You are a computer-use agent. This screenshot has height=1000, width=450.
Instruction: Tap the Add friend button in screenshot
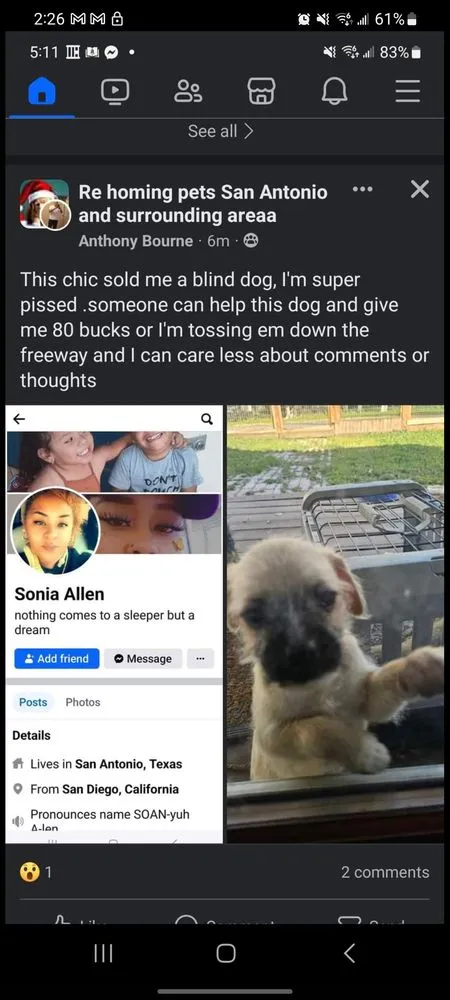coord(57,658)
